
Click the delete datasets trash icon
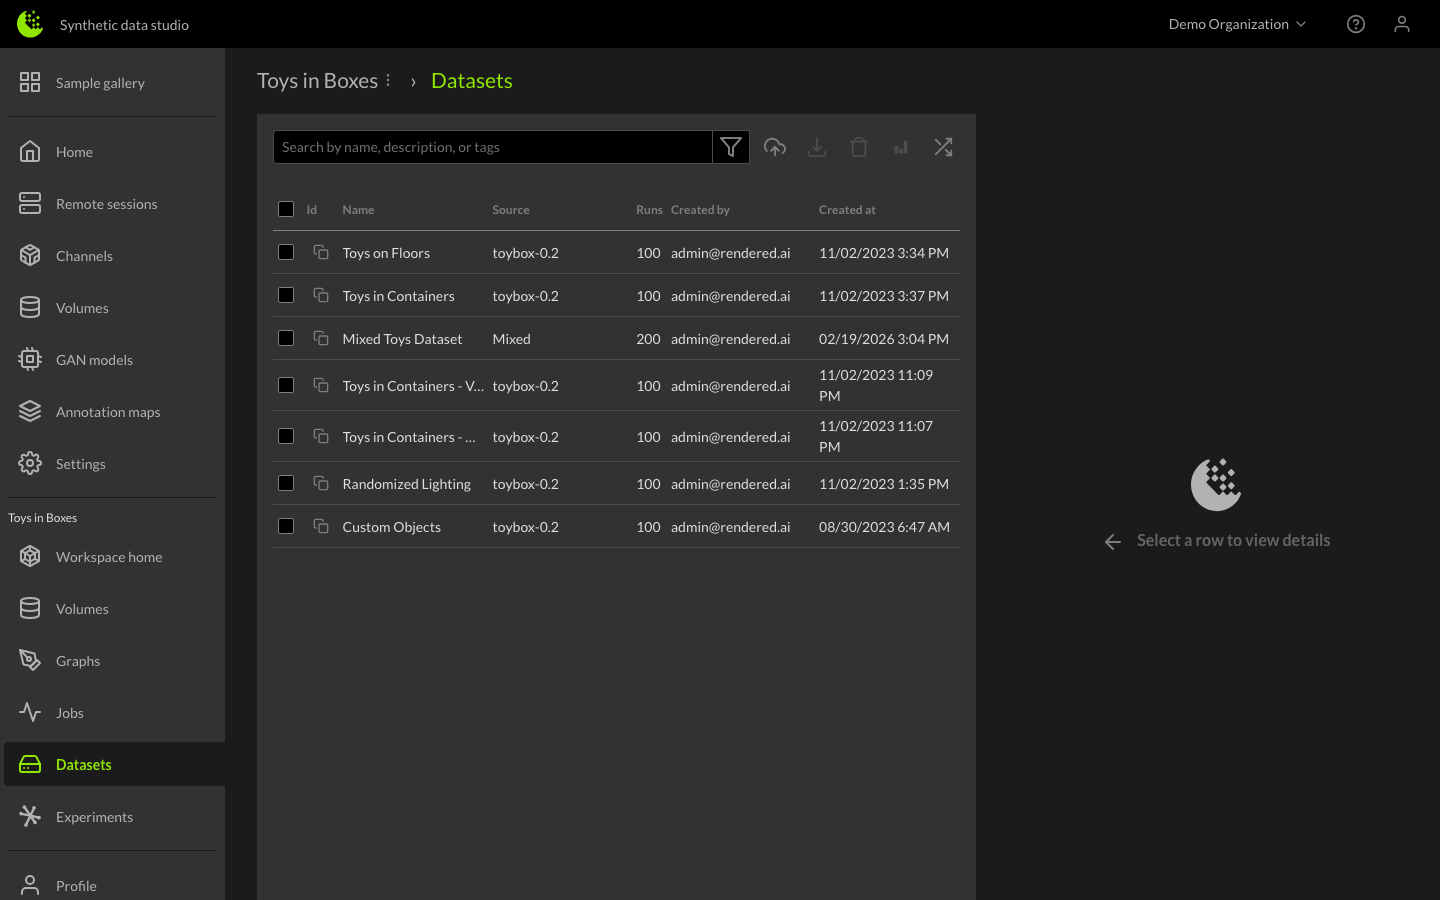(x=859, y=147)
